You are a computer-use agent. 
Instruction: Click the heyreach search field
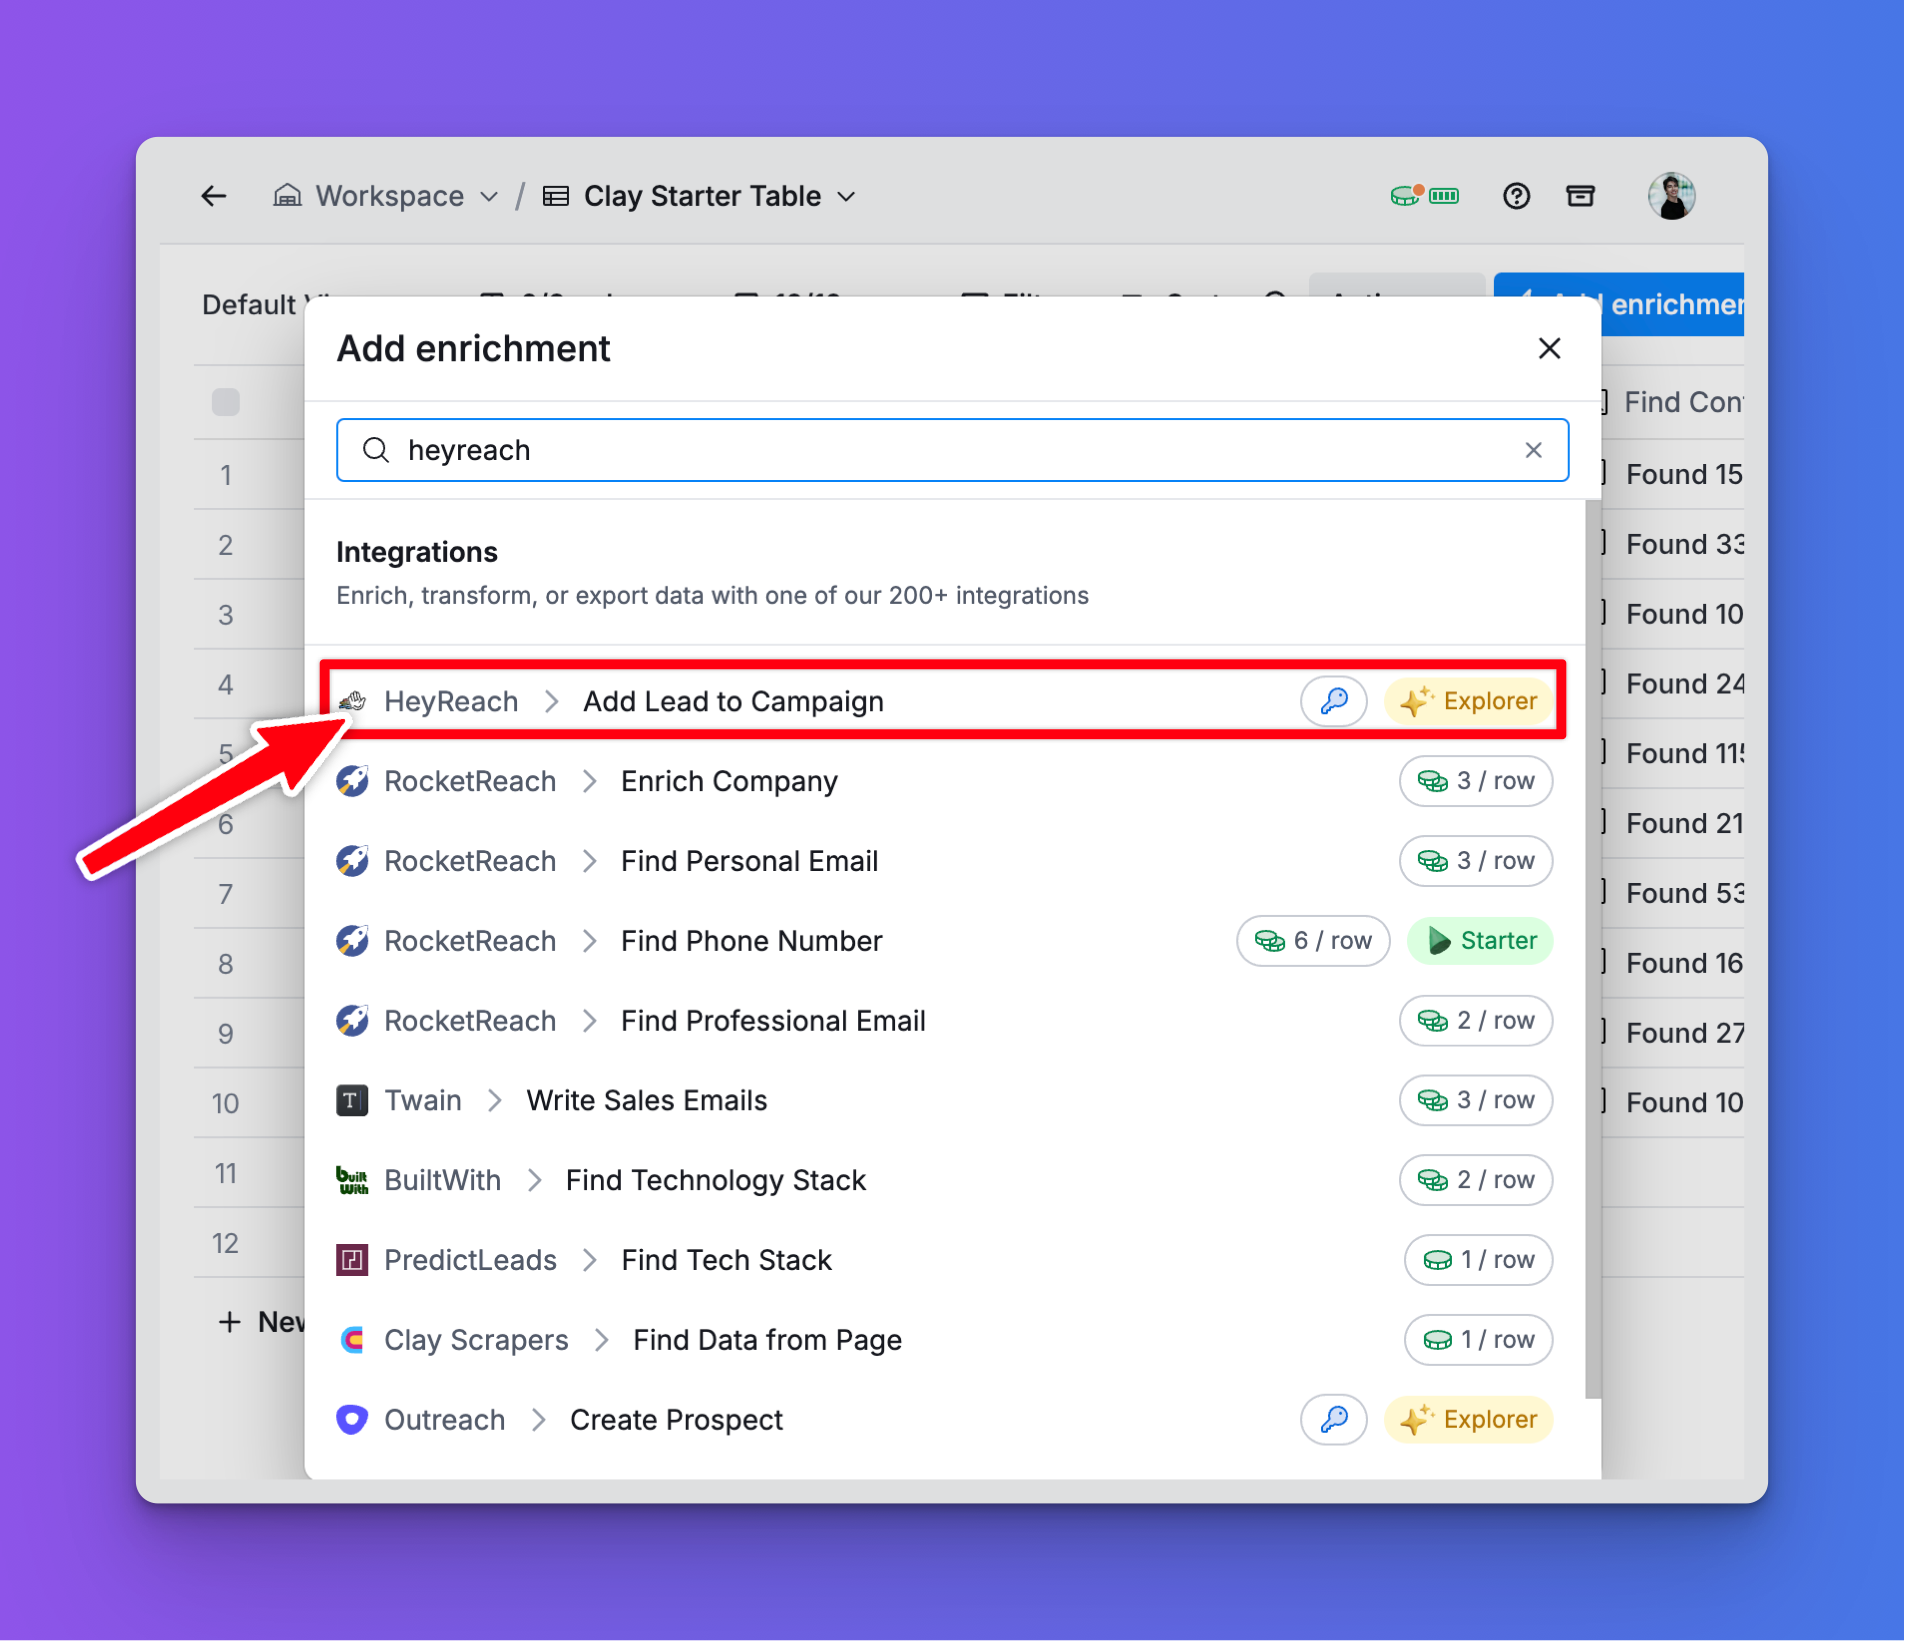click(952, 450)
